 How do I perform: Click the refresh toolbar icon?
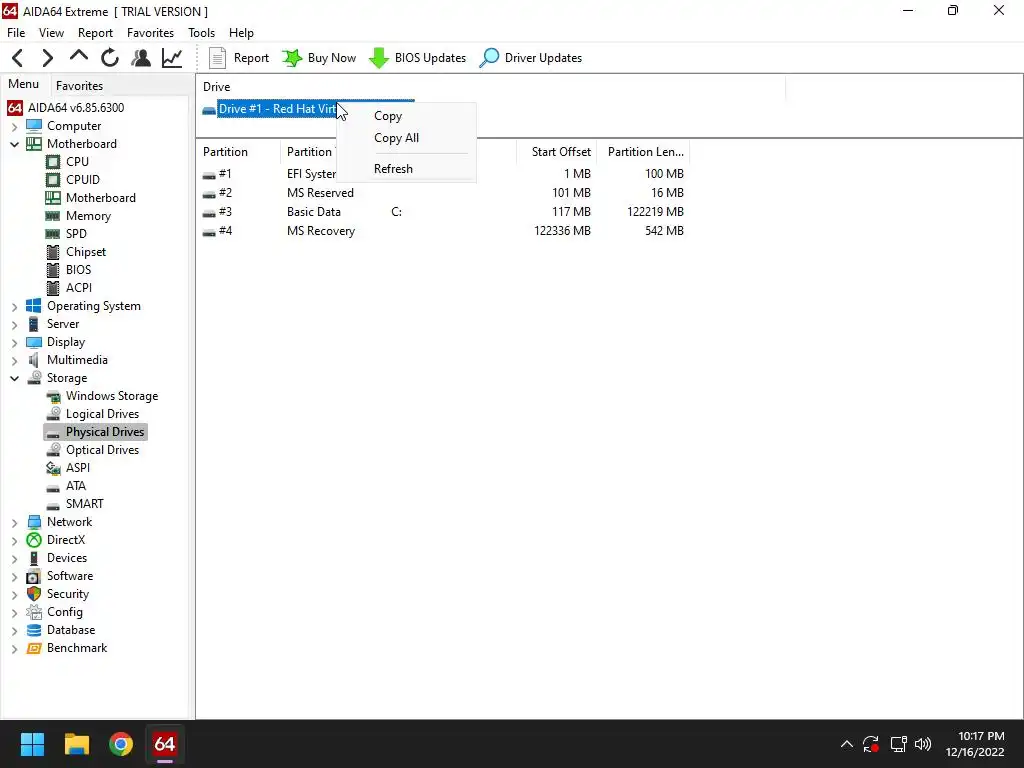pyautogui.click(x=110, y=58)
